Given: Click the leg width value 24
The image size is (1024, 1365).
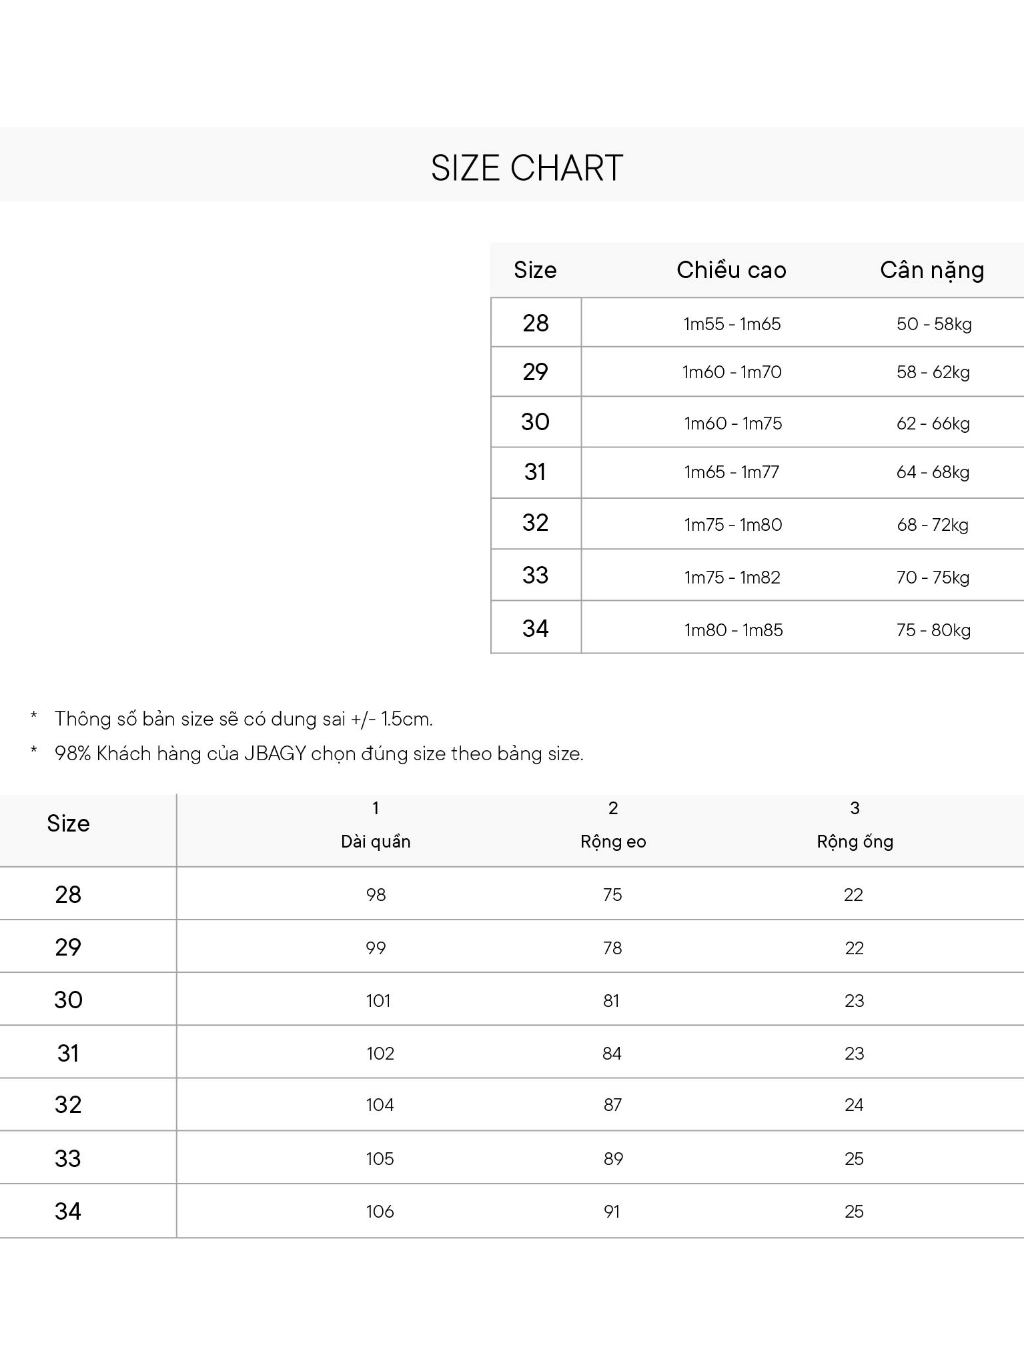Looking at the screenshot, I should pyautogui.click(x=854, y=1105).
